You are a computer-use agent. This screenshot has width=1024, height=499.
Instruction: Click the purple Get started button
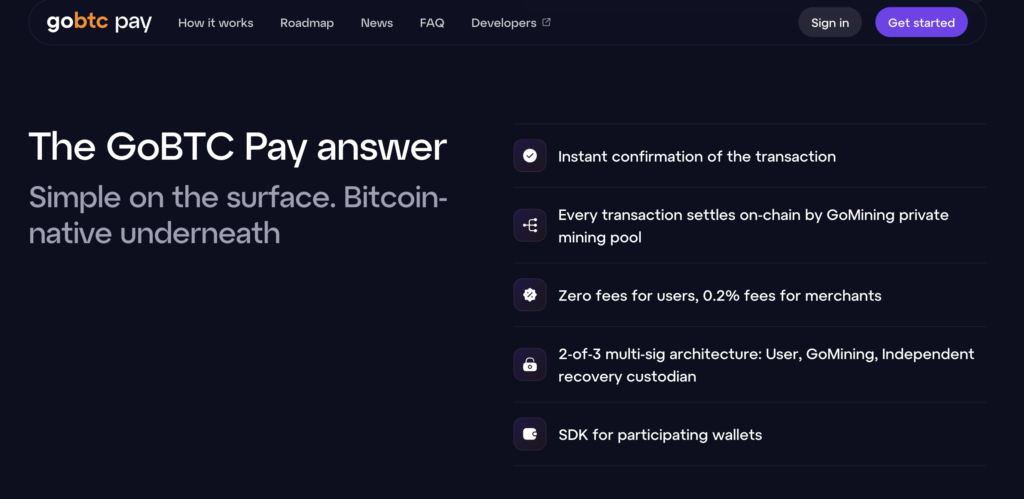coord(921,23)
